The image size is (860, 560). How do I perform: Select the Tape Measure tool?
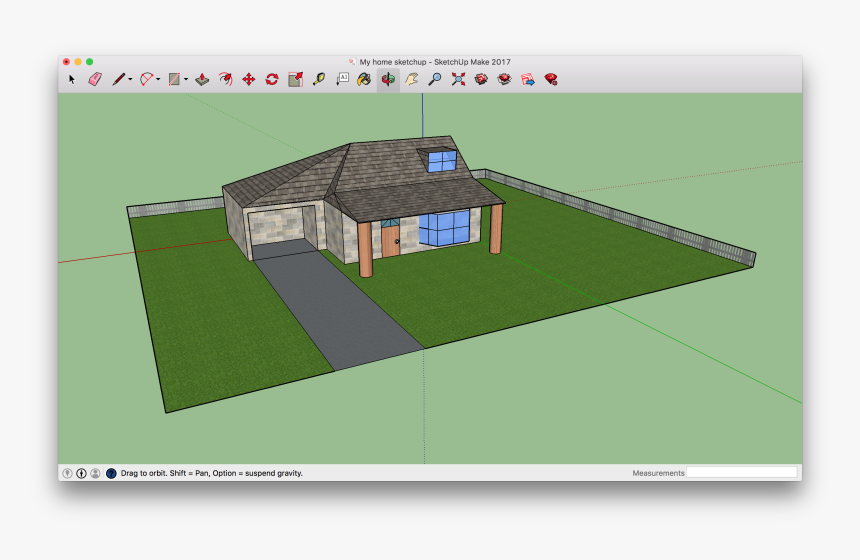tap(319, 79)
